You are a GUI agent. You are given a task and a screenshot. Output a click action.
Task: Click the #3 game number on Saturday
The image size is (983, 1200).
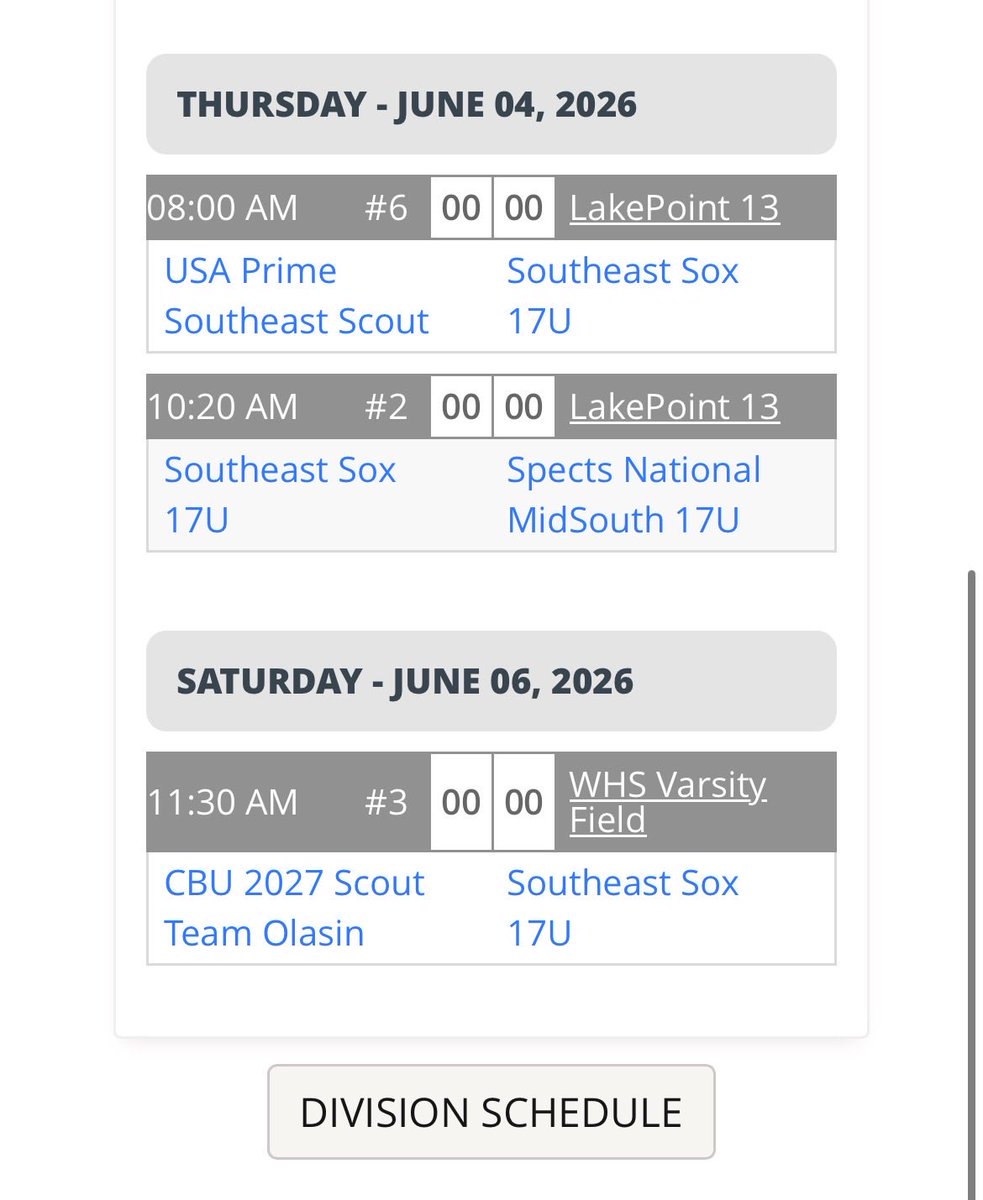point(385,802)
